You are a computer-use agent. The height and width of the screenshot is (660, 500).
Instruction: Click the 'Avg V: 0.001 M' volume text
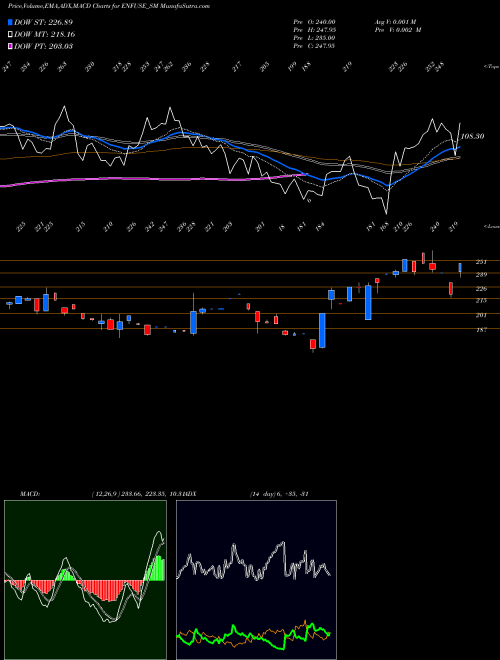pyautogui.click(x=397, y=22)
